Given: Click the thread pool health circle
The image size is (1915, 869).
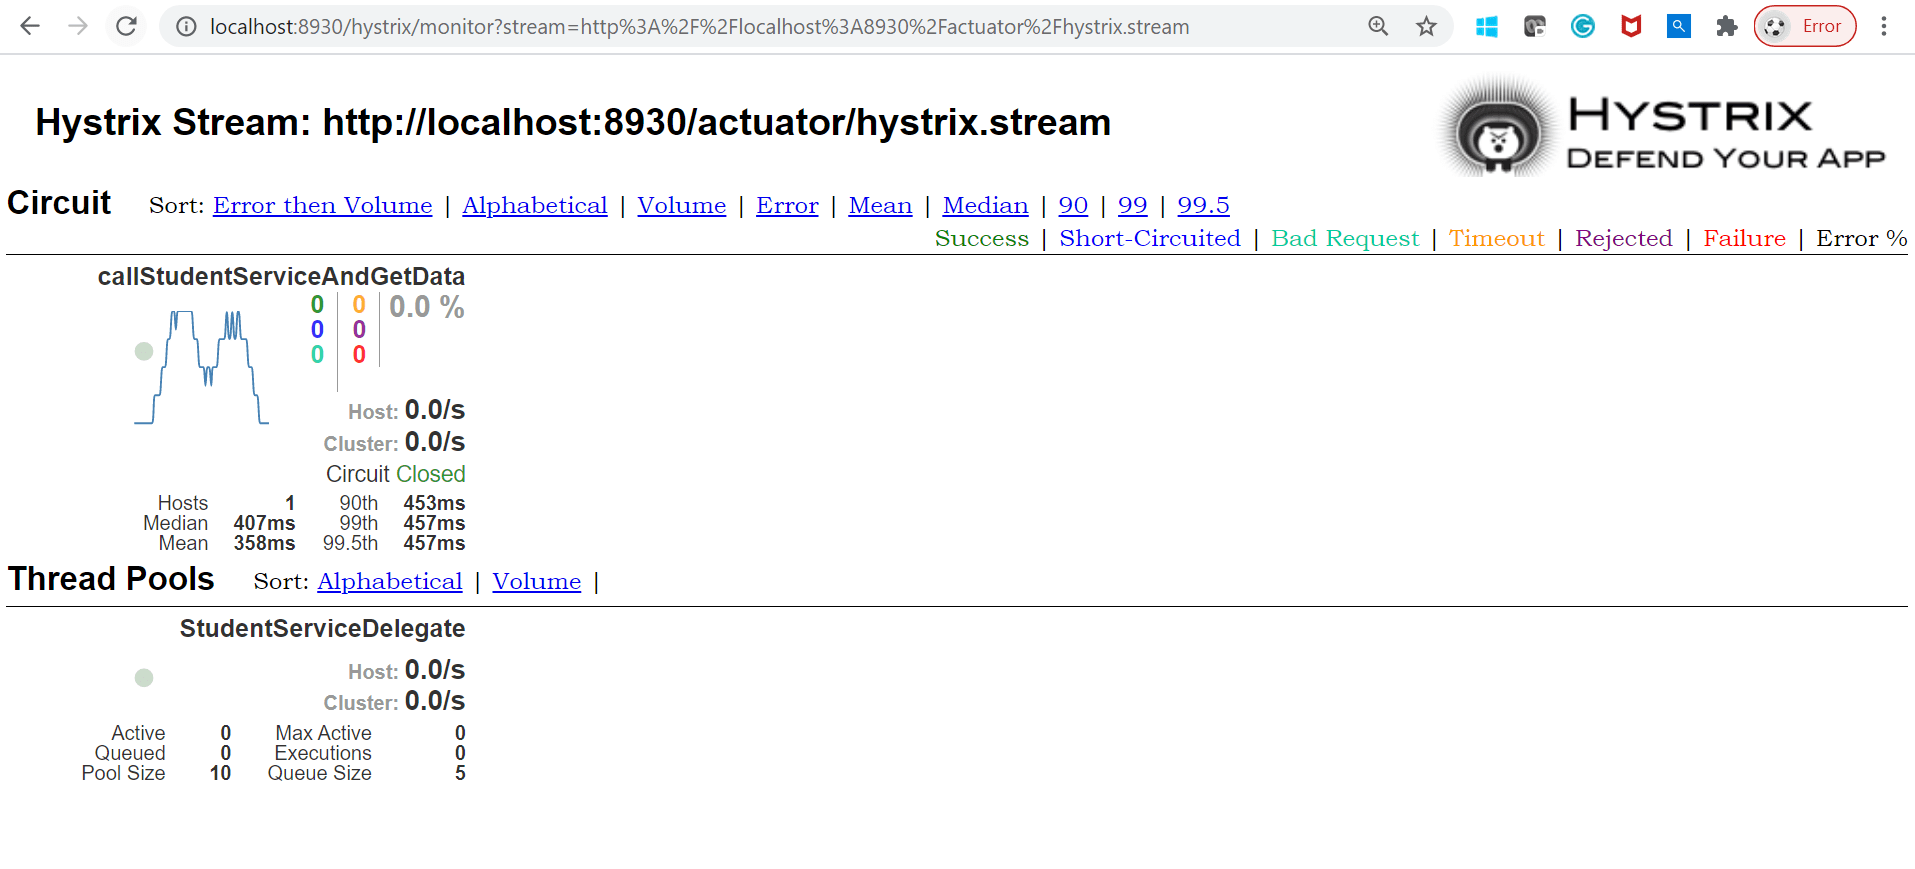Looking at the screenshot, I should coord(144,678).
